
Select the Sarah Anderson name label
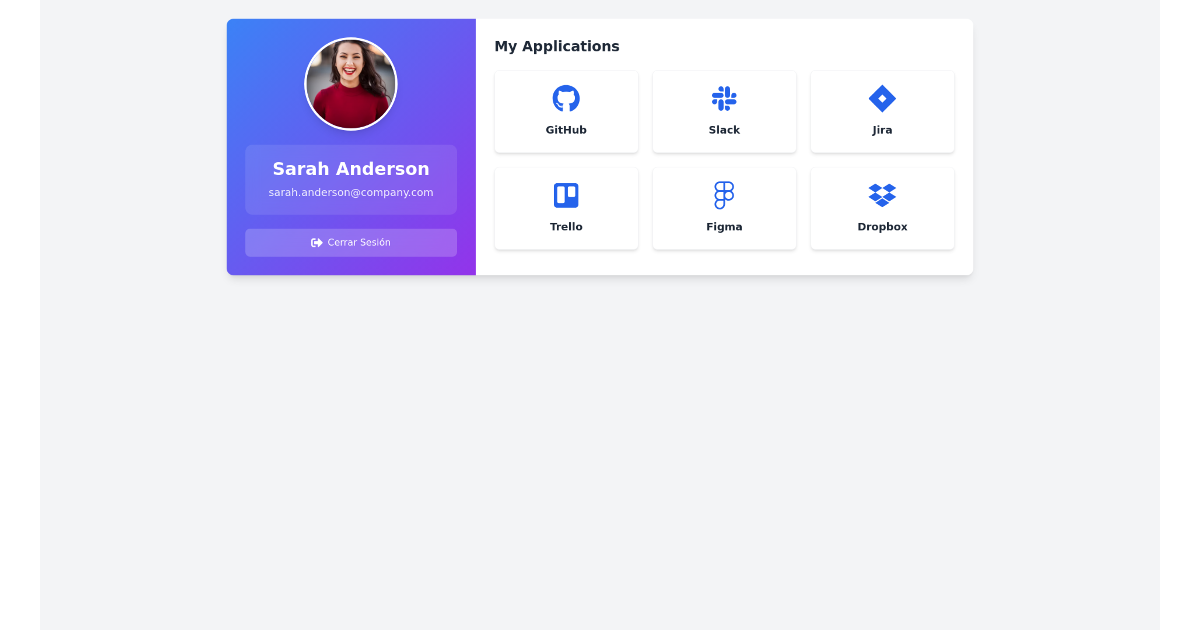[351, 168]
